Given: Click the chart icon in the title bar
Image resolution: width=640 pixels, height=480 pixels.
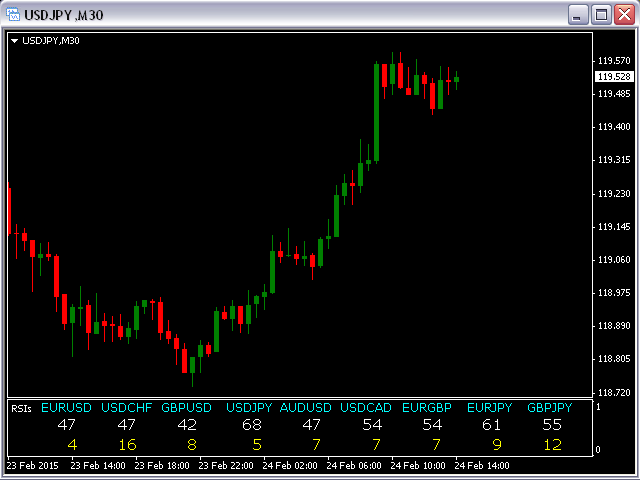Looking at the screenshot, I should coord(12,15).
